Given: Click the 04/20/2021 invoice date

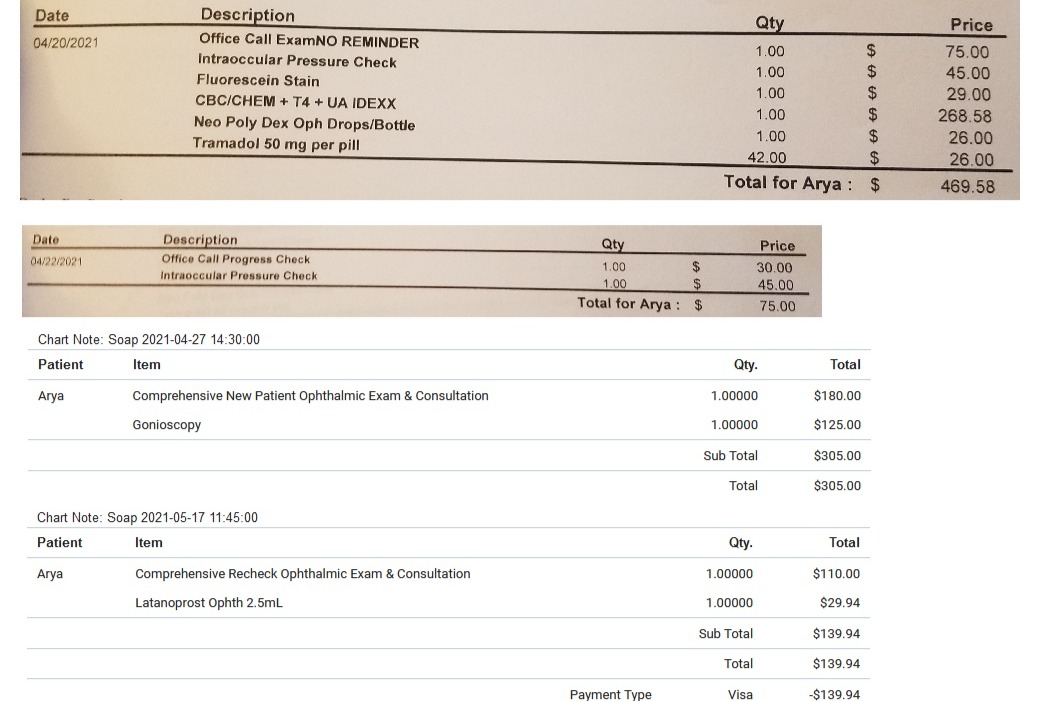Looking at the screenshot, I should (x=66, y=43).
